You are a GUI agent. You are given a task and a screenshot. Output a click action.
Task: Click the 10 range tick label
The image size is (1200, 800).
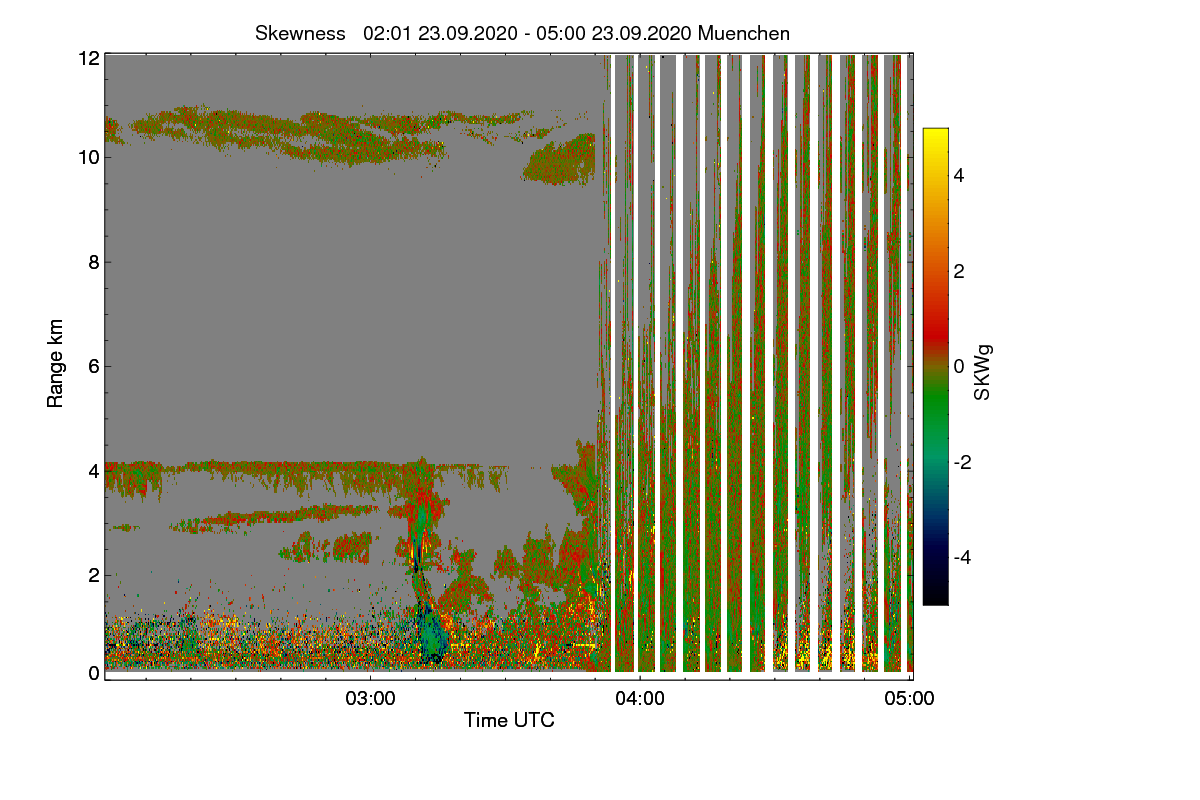pyautogui.click(x=89, y=157)
